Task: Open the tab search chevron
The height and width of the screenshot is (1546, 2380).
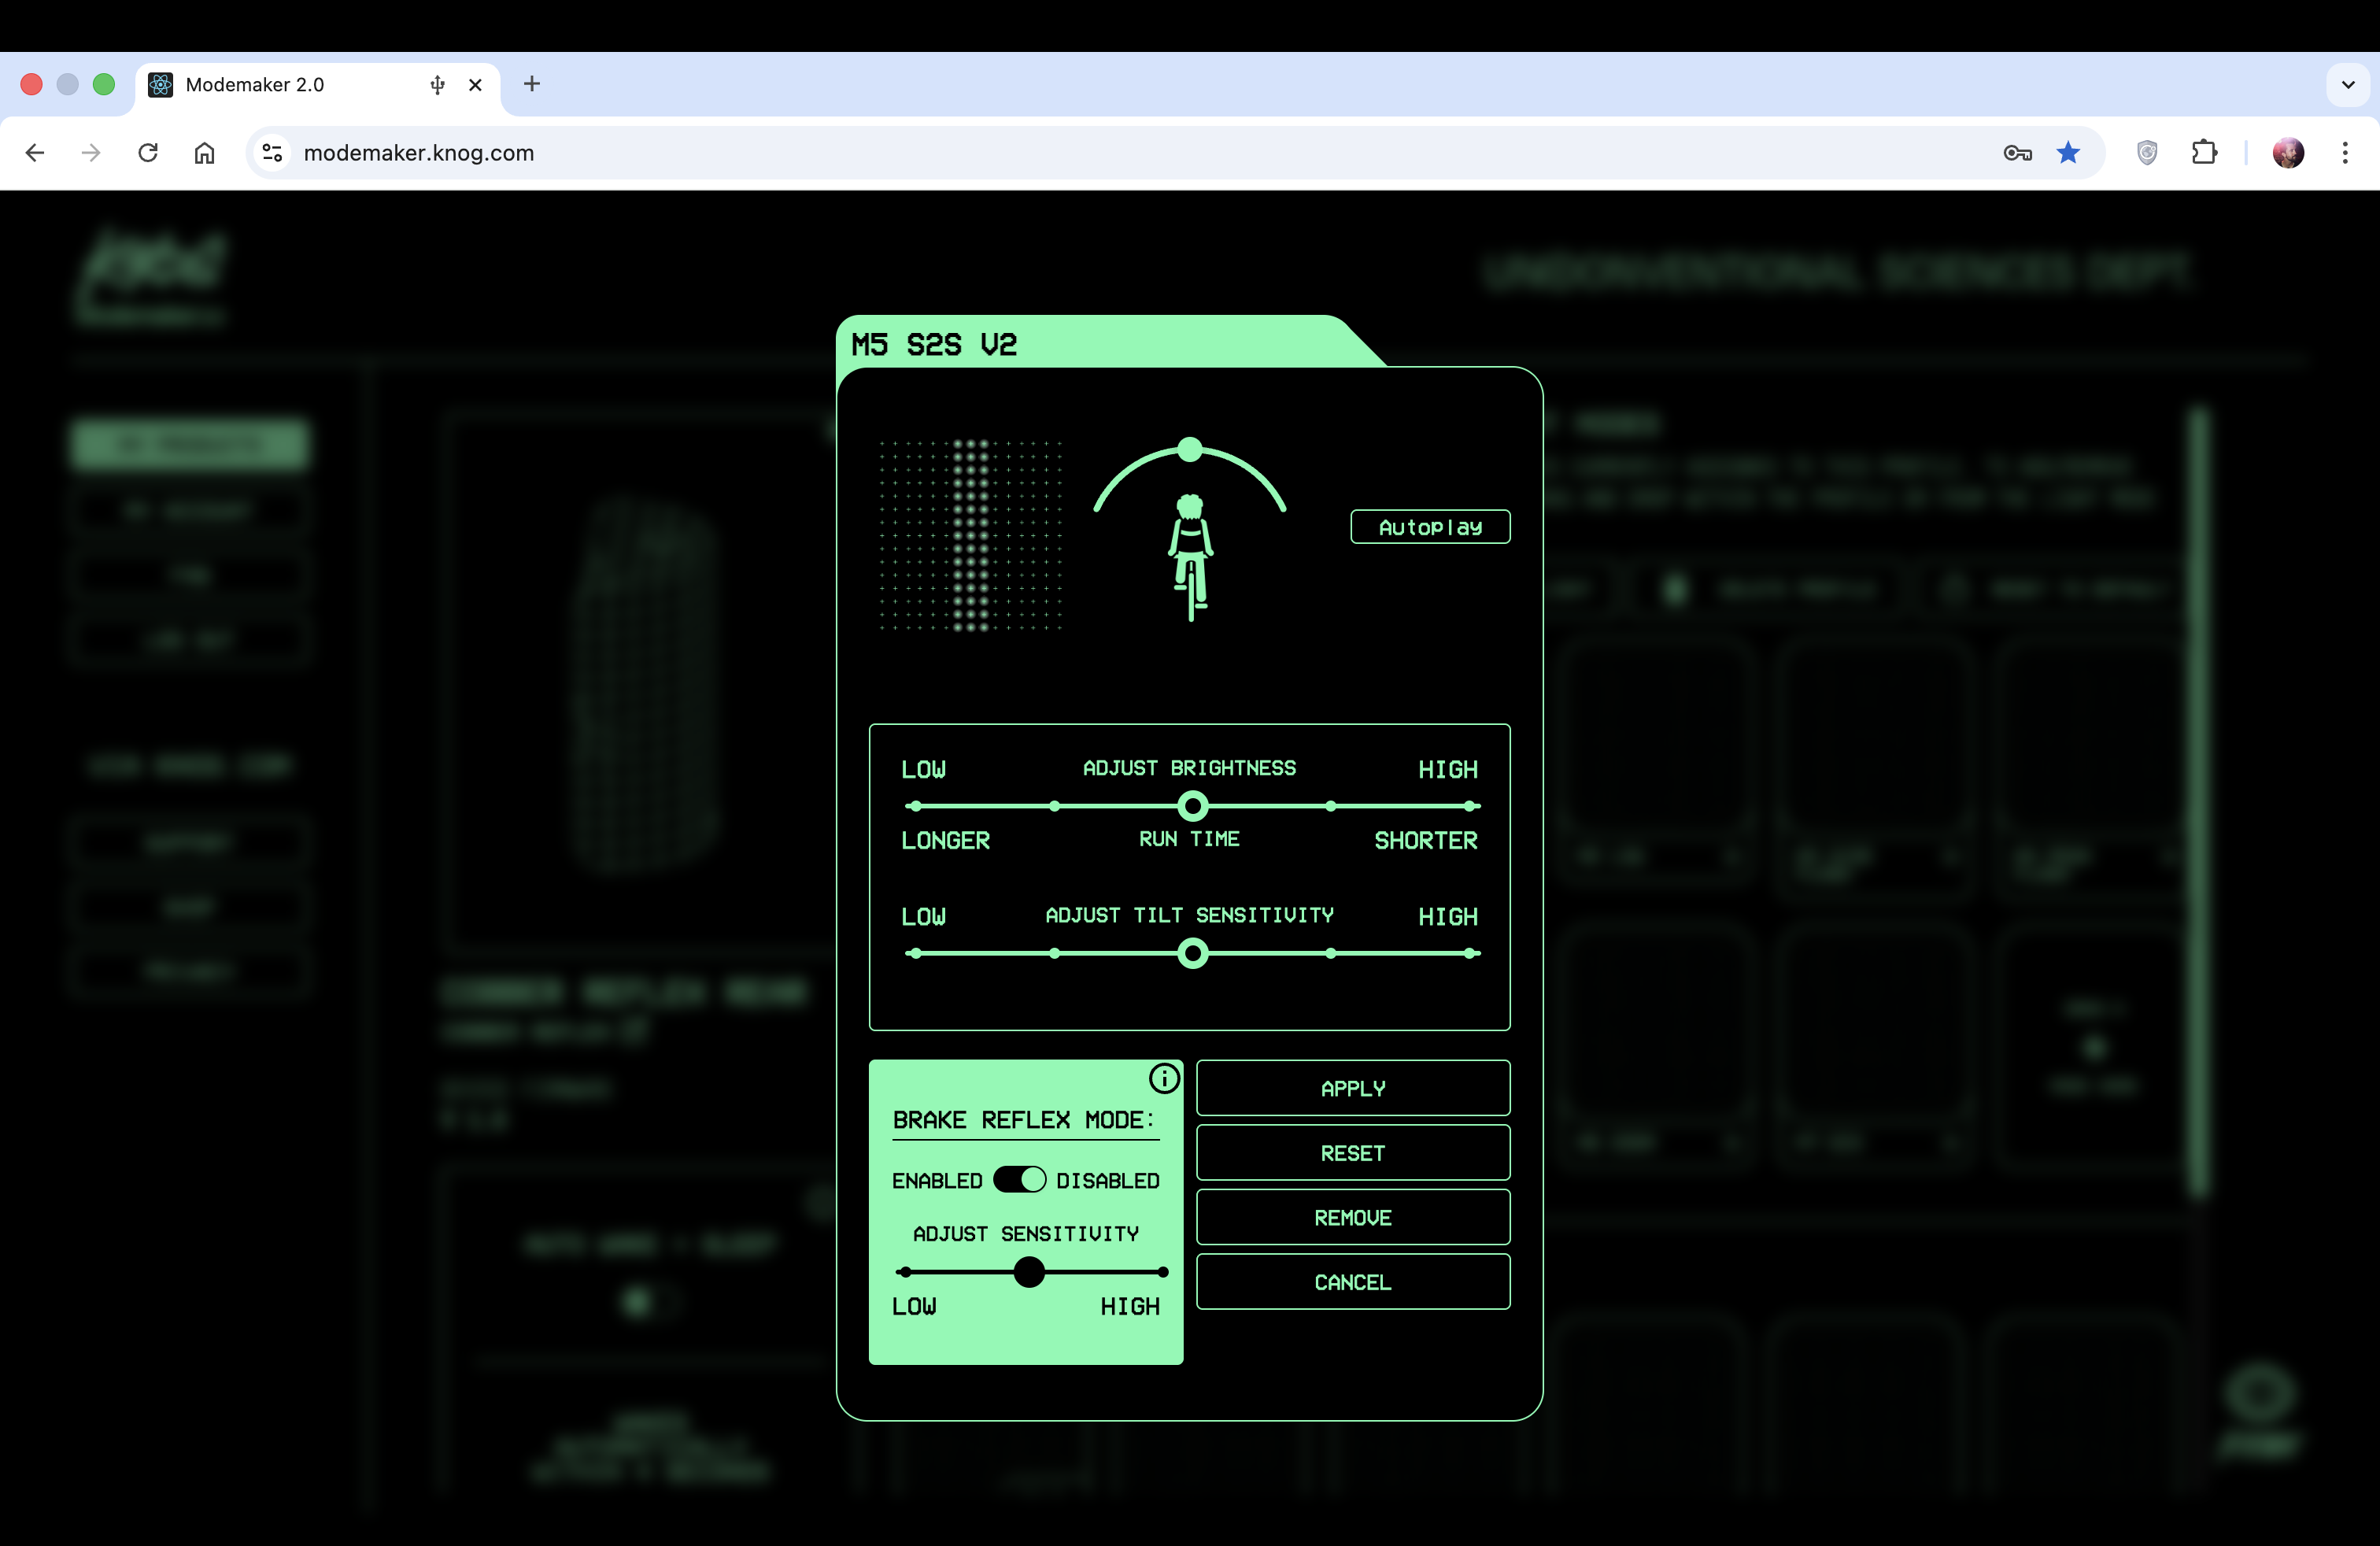Action: point(2348,85)
